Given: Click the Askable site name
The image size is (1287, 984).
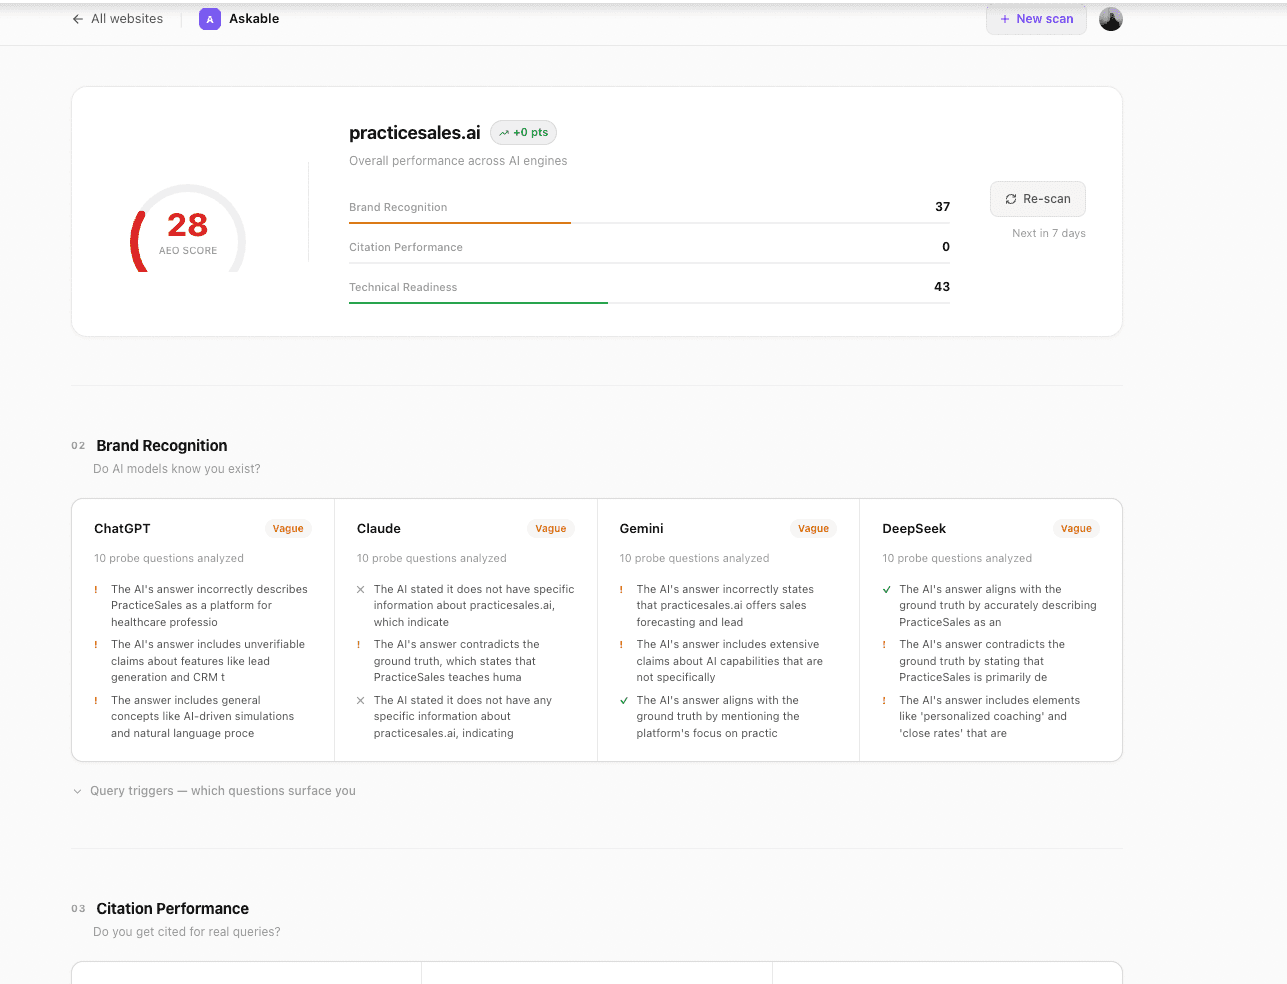Looking at the screenshot, I should click(254, 19).
